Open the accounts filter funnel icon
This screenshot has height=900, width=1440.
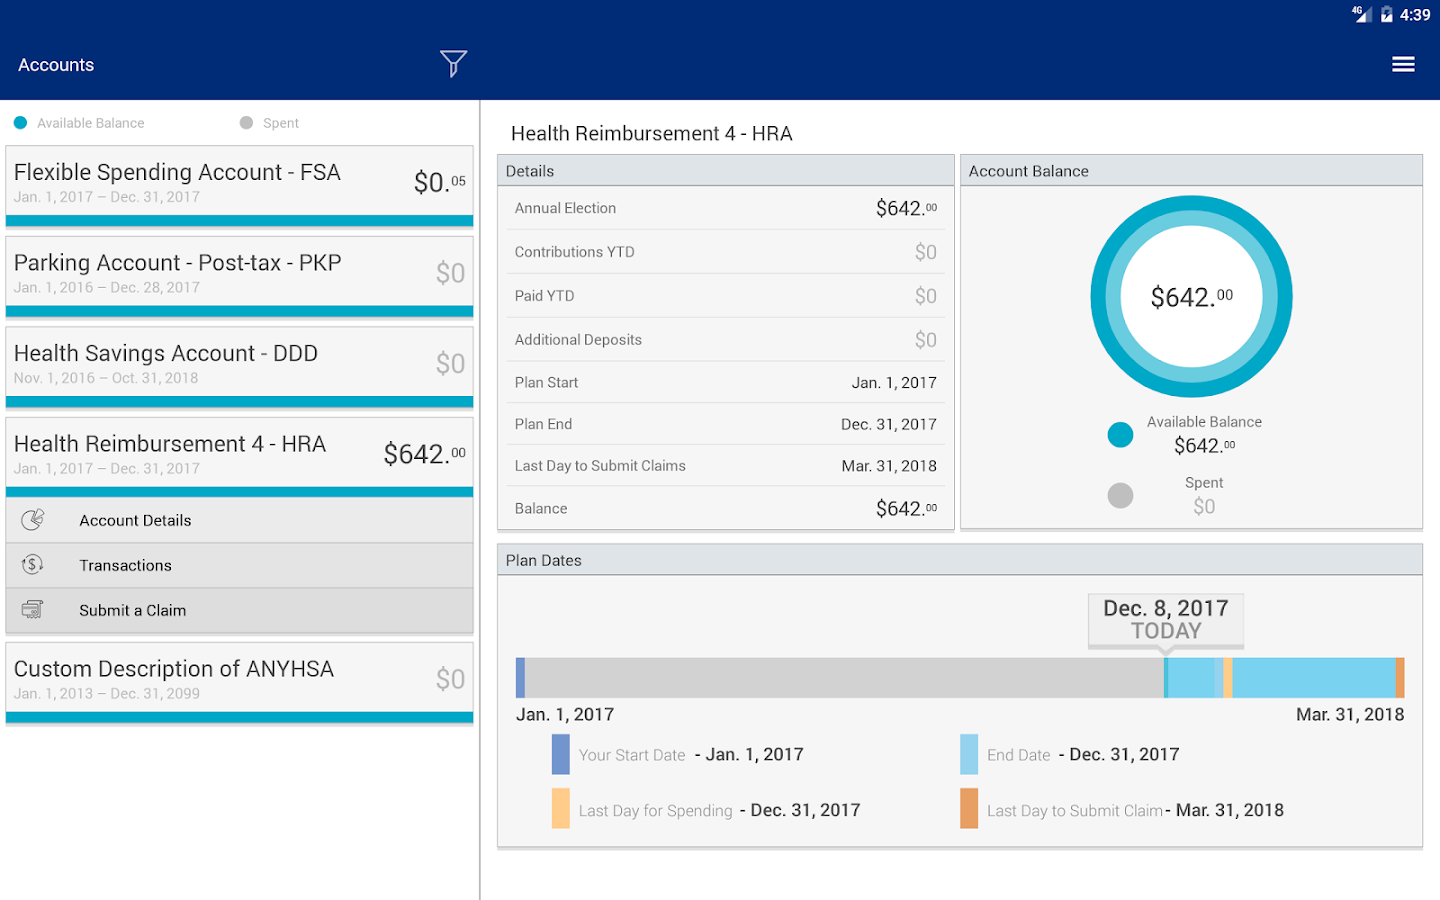[x=453, y=64]
